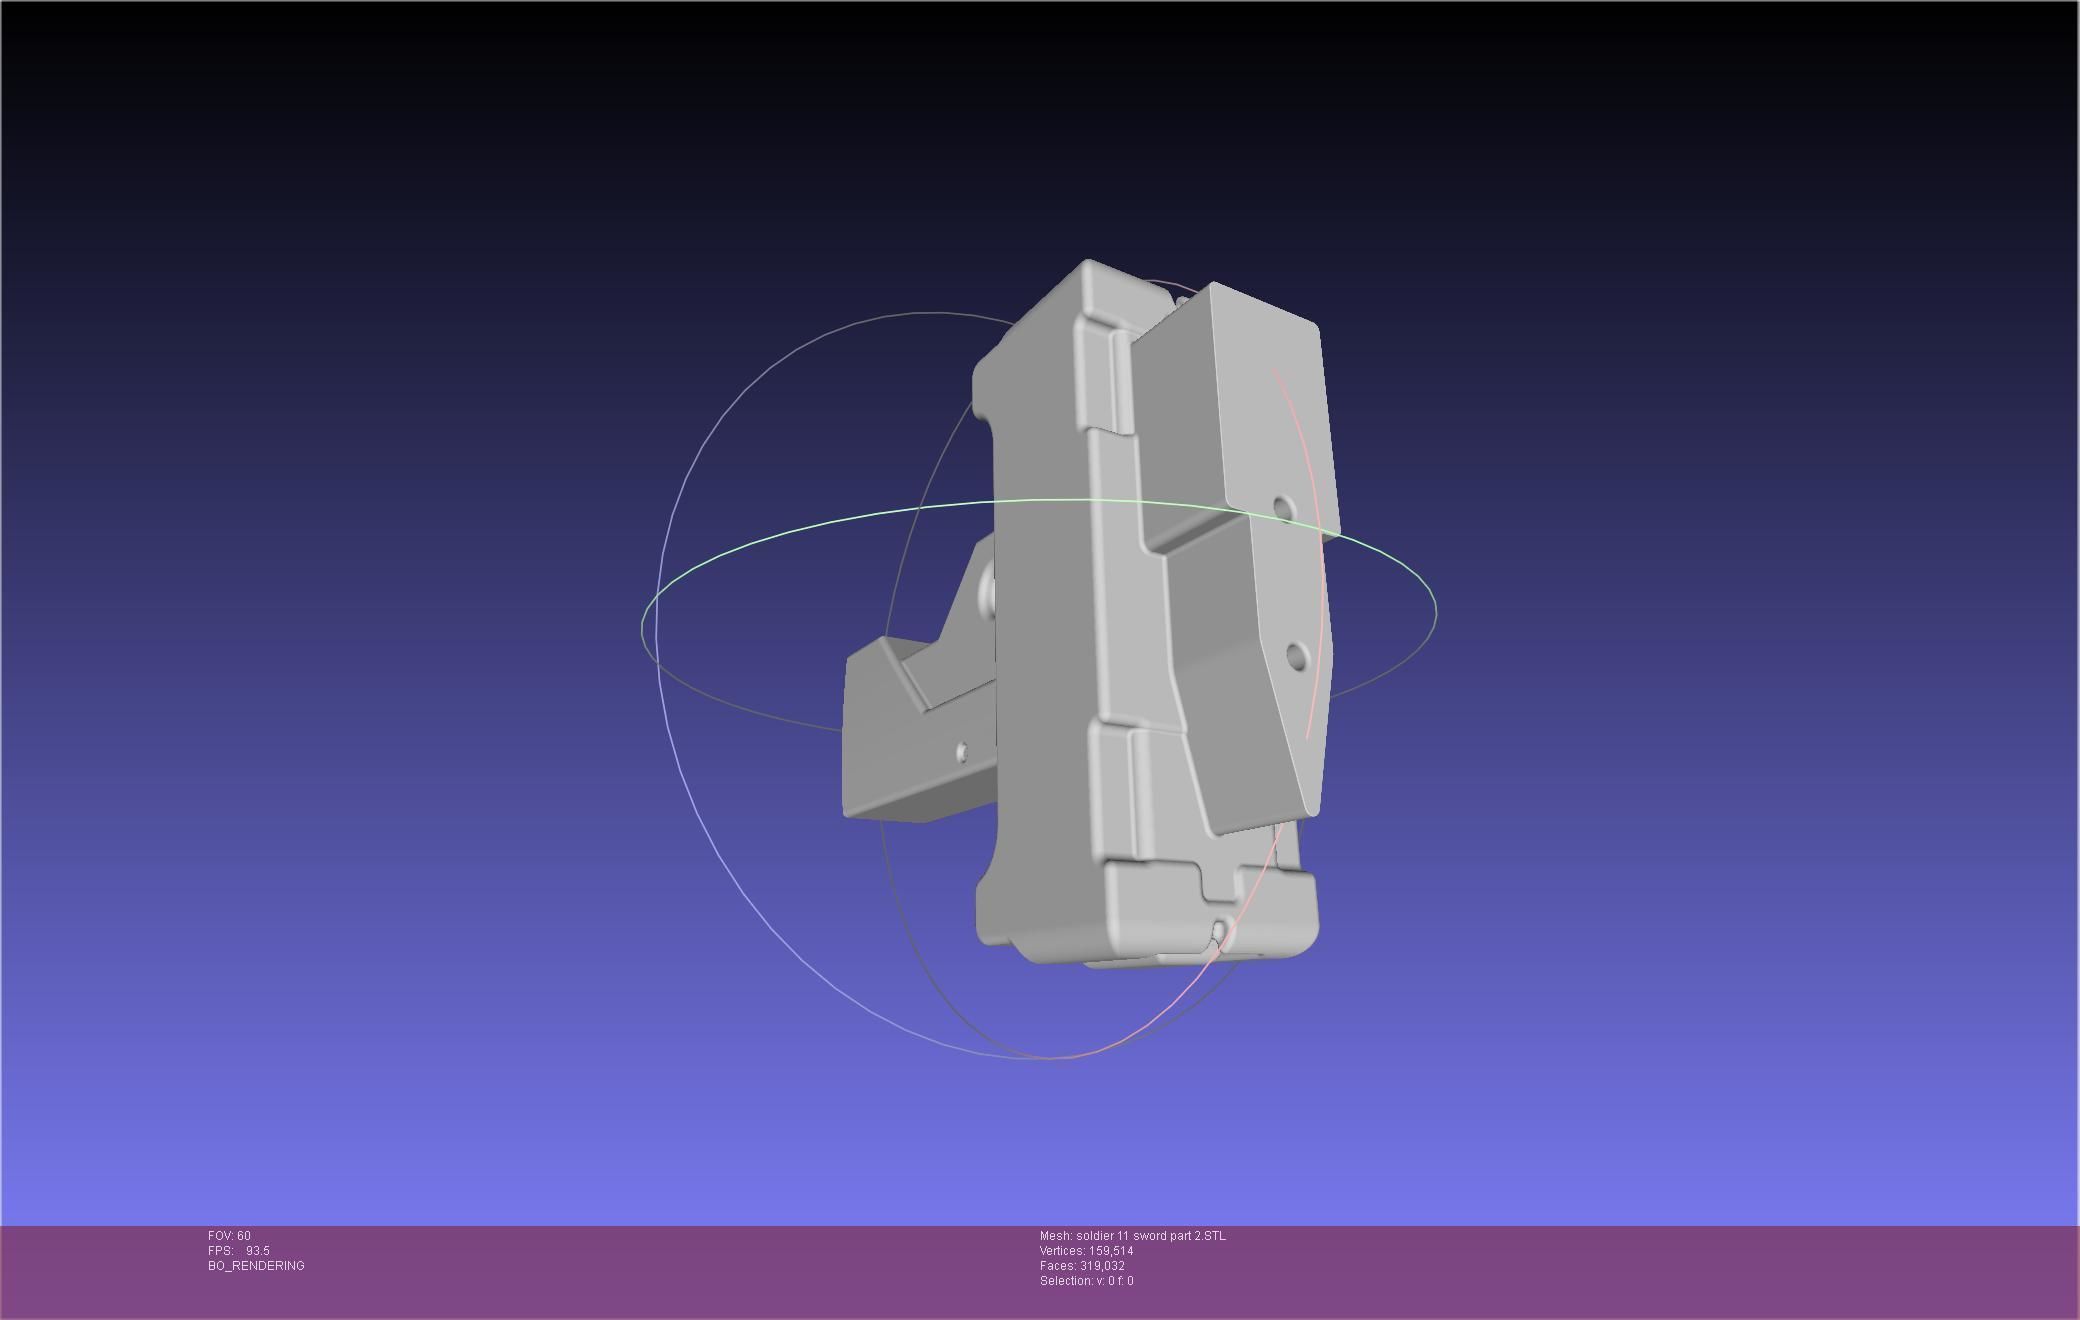This screenshot has height=1320, width=2080.
Task: Click the mesh name soldier 11 sword part 2.STL
Action: click(1150, 1236)
